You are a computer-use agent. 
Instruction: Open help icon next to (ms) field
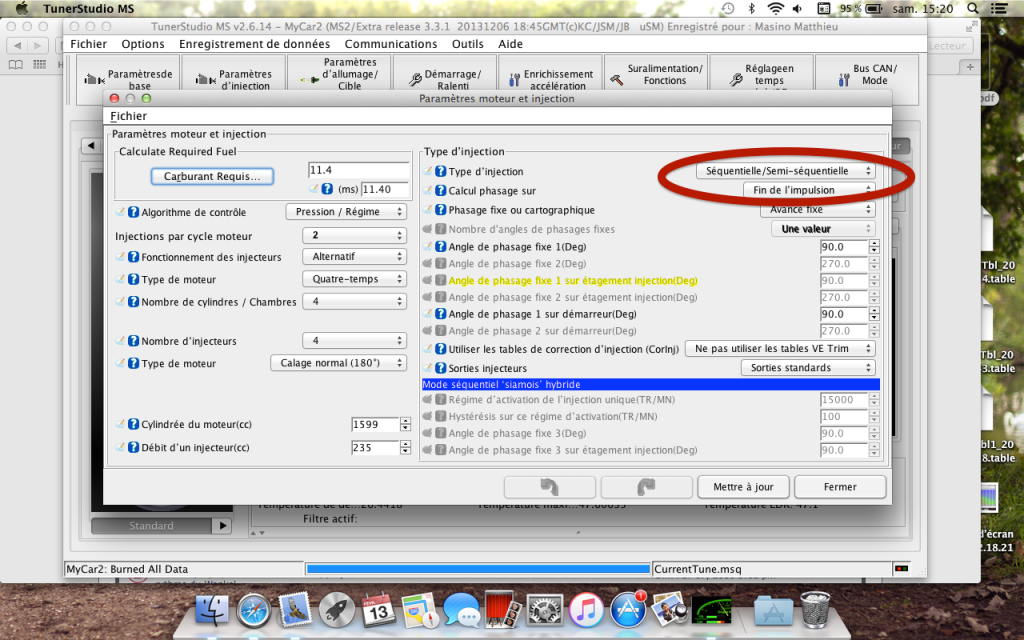(x=327, y=189)
